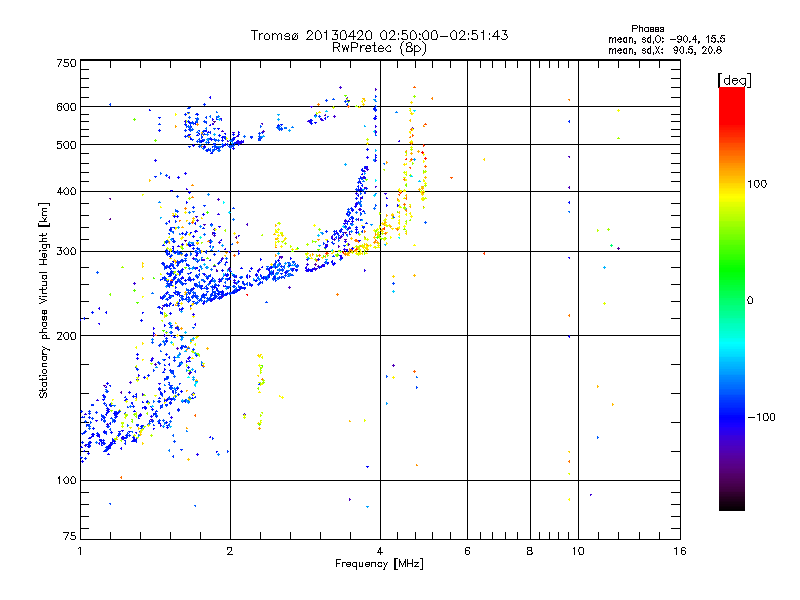Click the color bar tick label '-100'
This screenshot has width=800, height=600.
(x=761, y=417)
